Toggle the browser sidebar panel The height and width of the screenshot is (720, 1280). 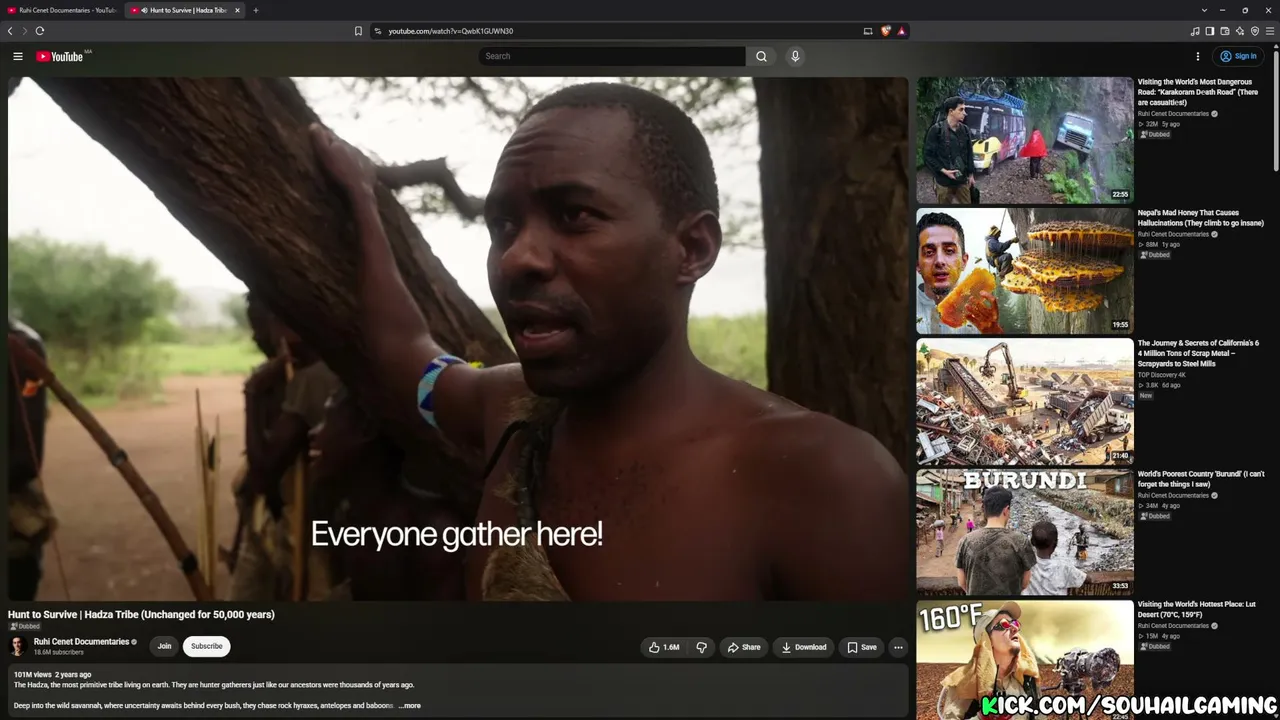coord(1210,31)
